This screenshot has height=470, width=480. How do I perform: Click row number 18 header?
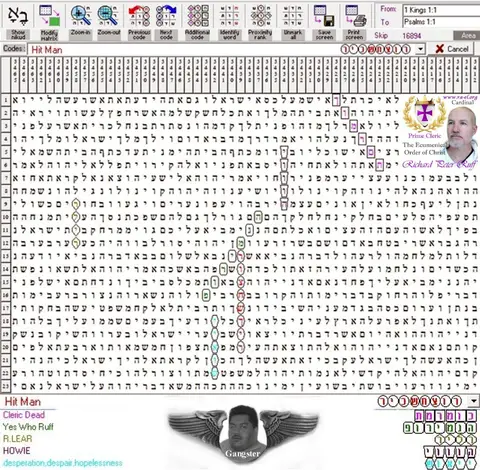(x=5, y=321)
